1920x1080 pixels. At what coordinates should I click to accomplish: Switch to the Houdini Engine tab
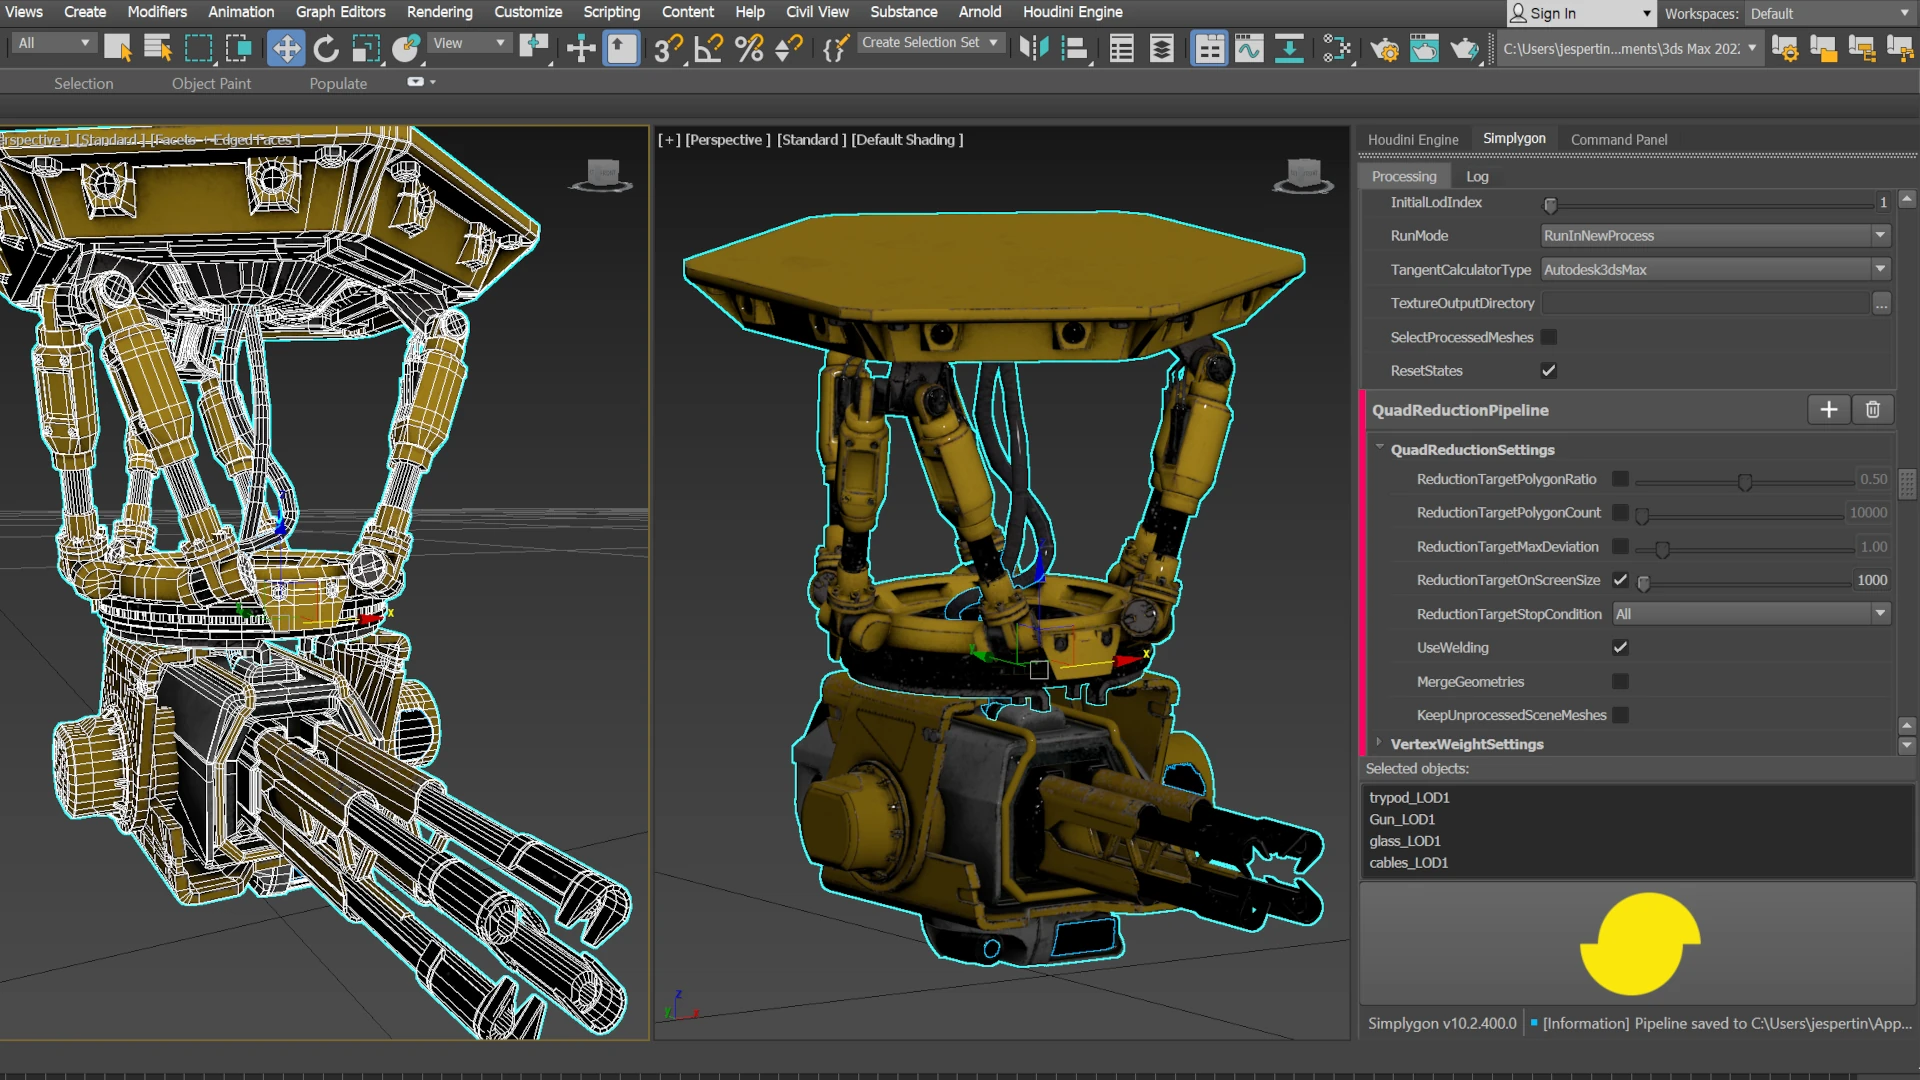(1414, 138)
